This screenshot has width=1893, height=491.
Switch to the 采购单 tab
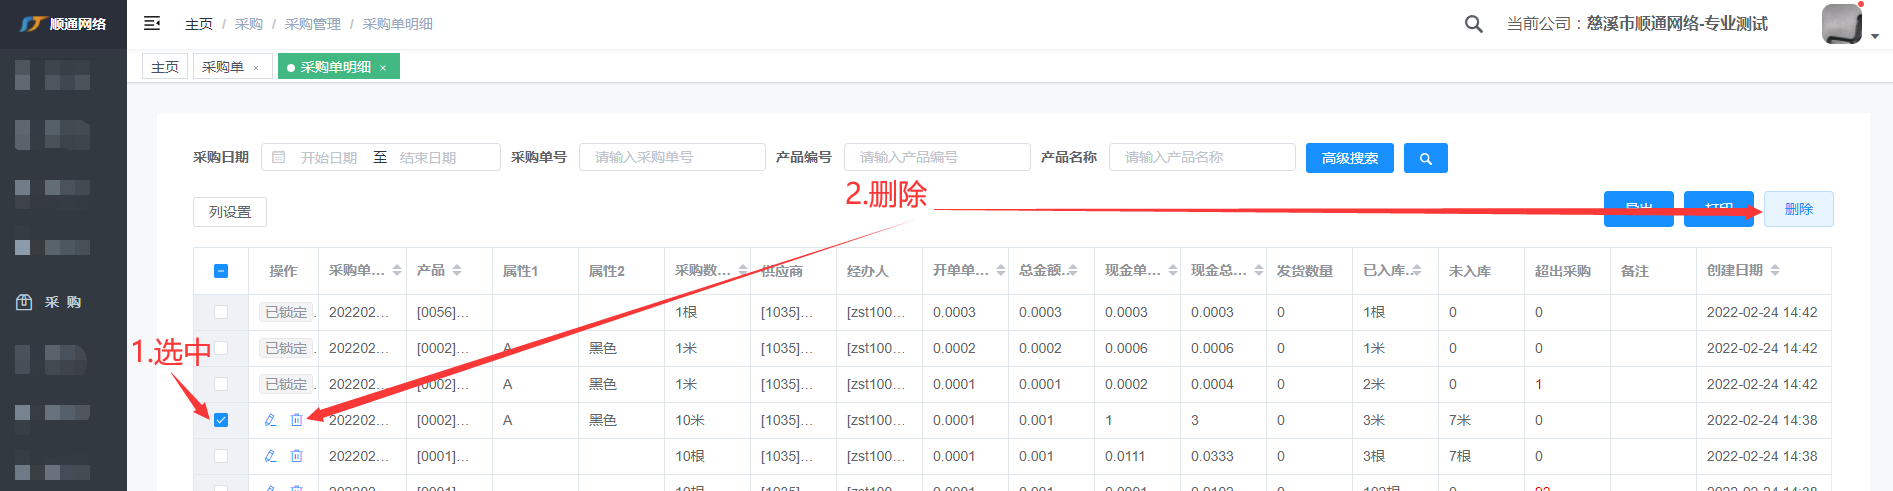[x=223, y=67]
